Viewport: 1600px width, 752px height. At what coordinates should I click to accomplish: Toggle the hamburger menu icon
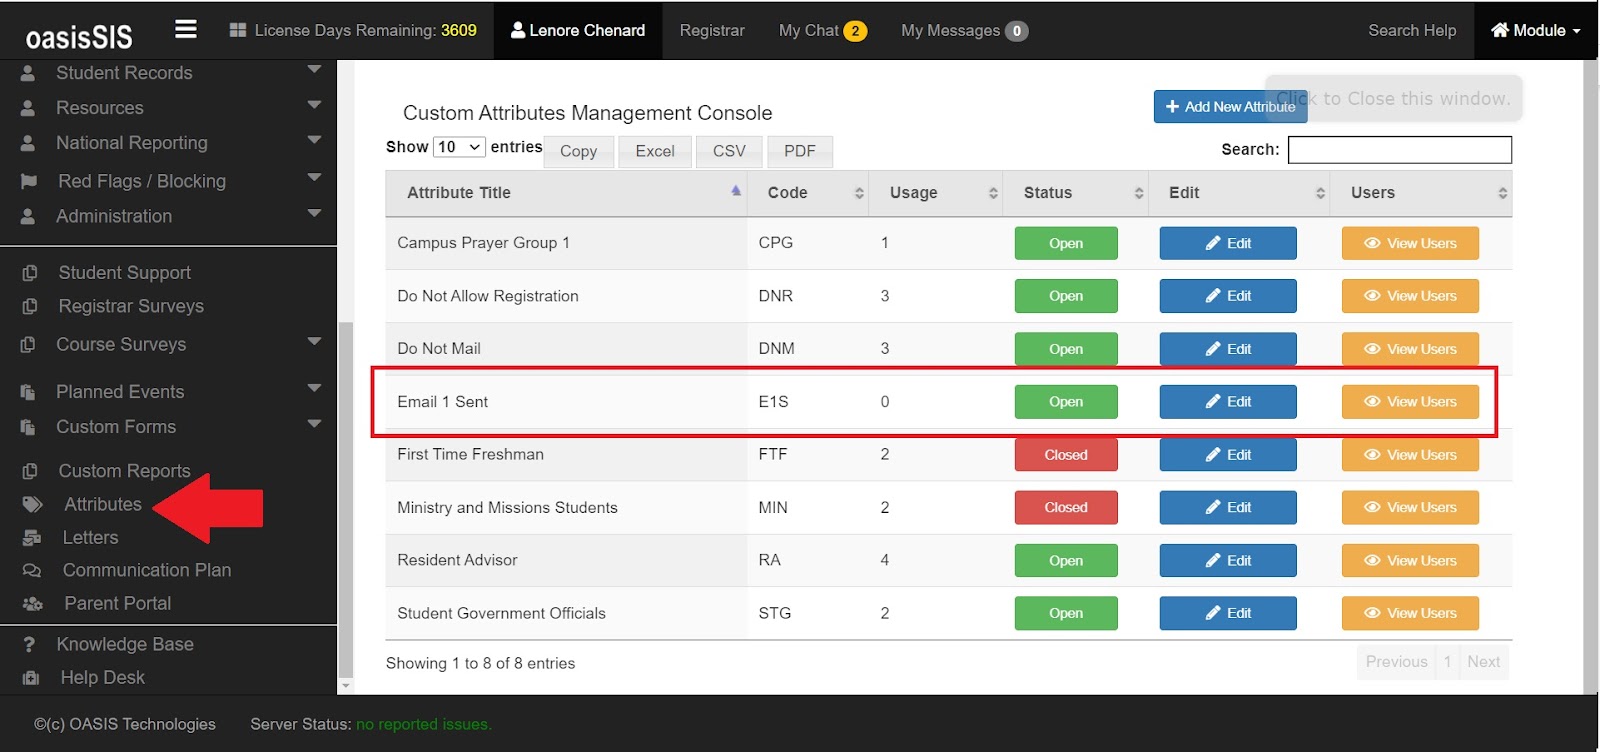[x=186, y=29]
